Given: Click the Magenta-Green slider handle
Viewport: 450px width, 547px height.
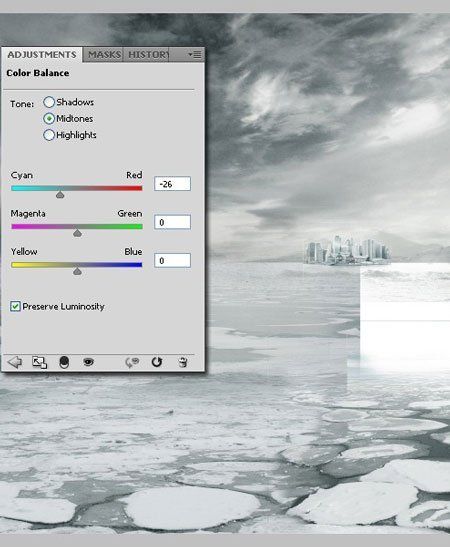Looking at the screenshot, I should (x=77, y=233).
